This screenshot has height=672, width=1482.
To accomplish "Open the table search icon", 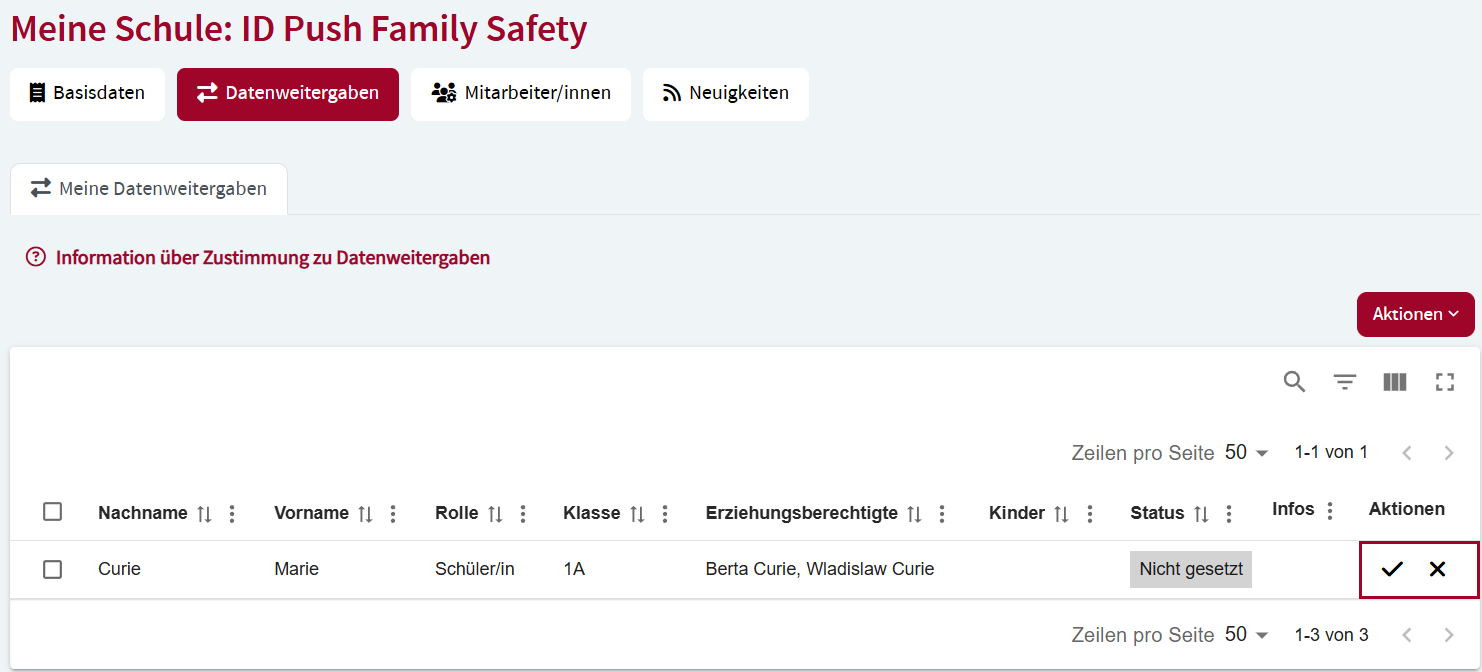I will pos(1295,382).
